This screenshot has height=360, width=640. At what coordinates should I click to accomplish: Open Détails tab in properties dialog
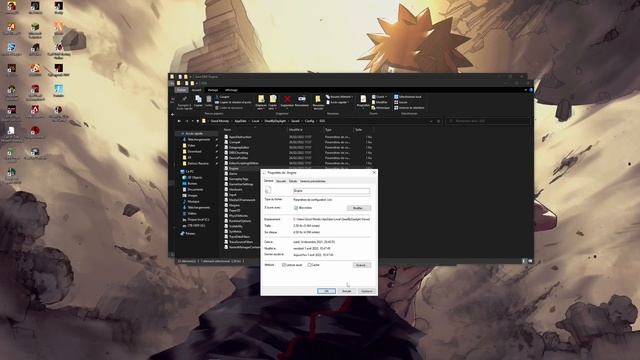tap(293, 181)
